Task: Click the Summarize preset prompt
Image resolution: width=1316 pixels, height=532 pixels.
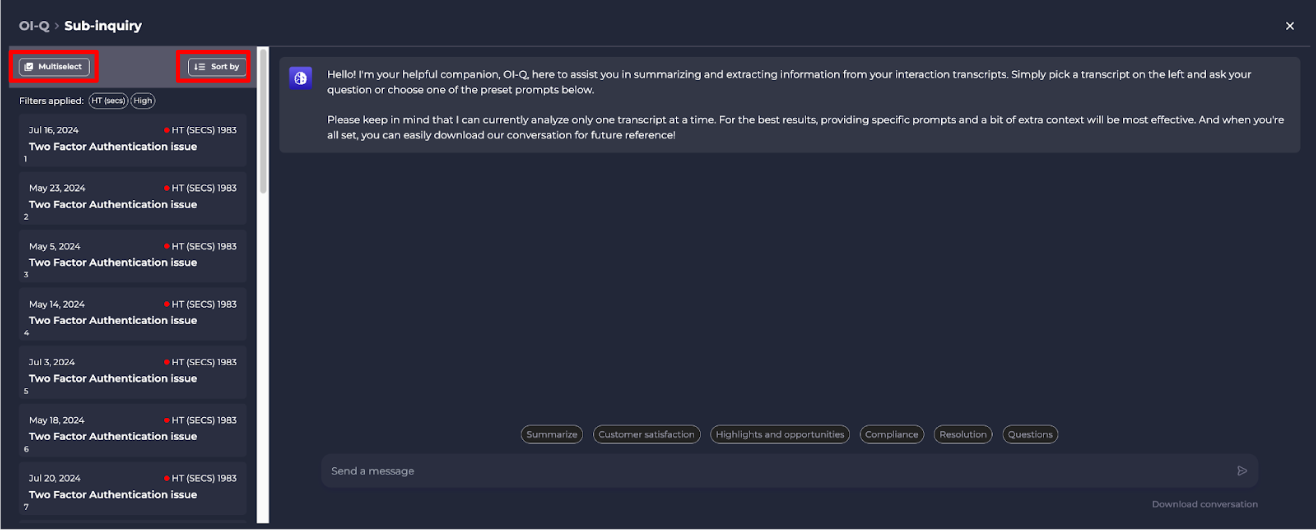Action: click(x=552, y=435)
